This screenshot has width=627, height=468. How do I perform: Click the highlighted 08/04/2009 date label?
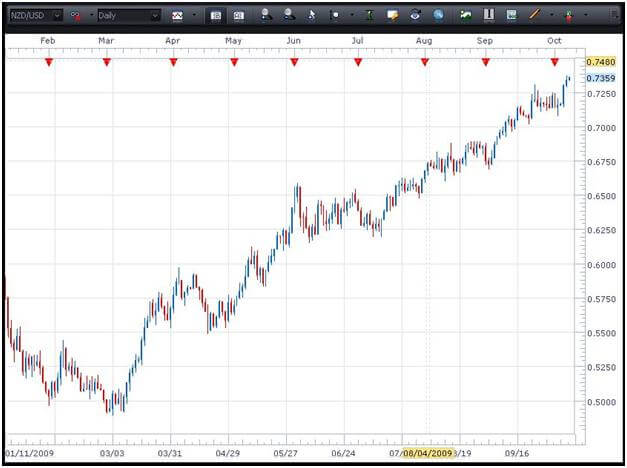coord(427,452)
